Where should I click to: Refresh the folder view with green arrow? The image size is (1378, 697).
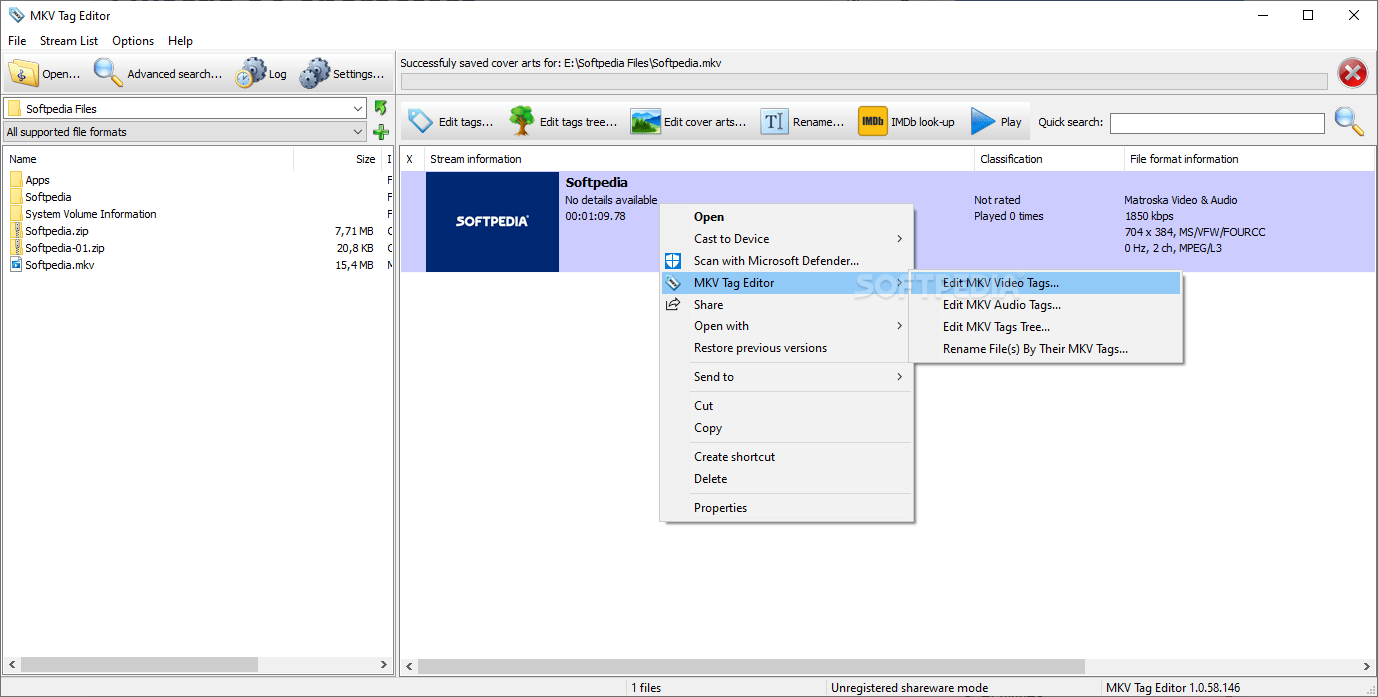tap(381, 108)
